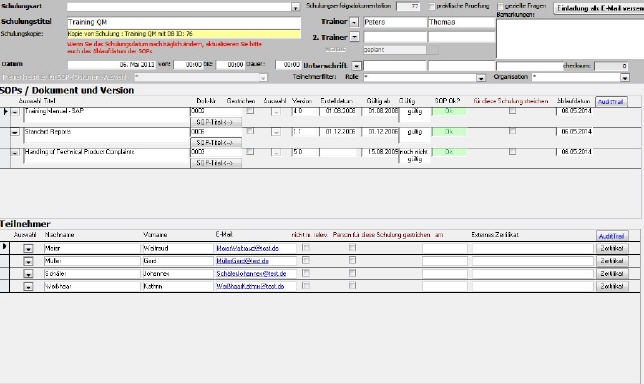Expand the Rolle filter dropdown
The width and height of the screenshot is (644, 384).
click(x=481, y=77)
